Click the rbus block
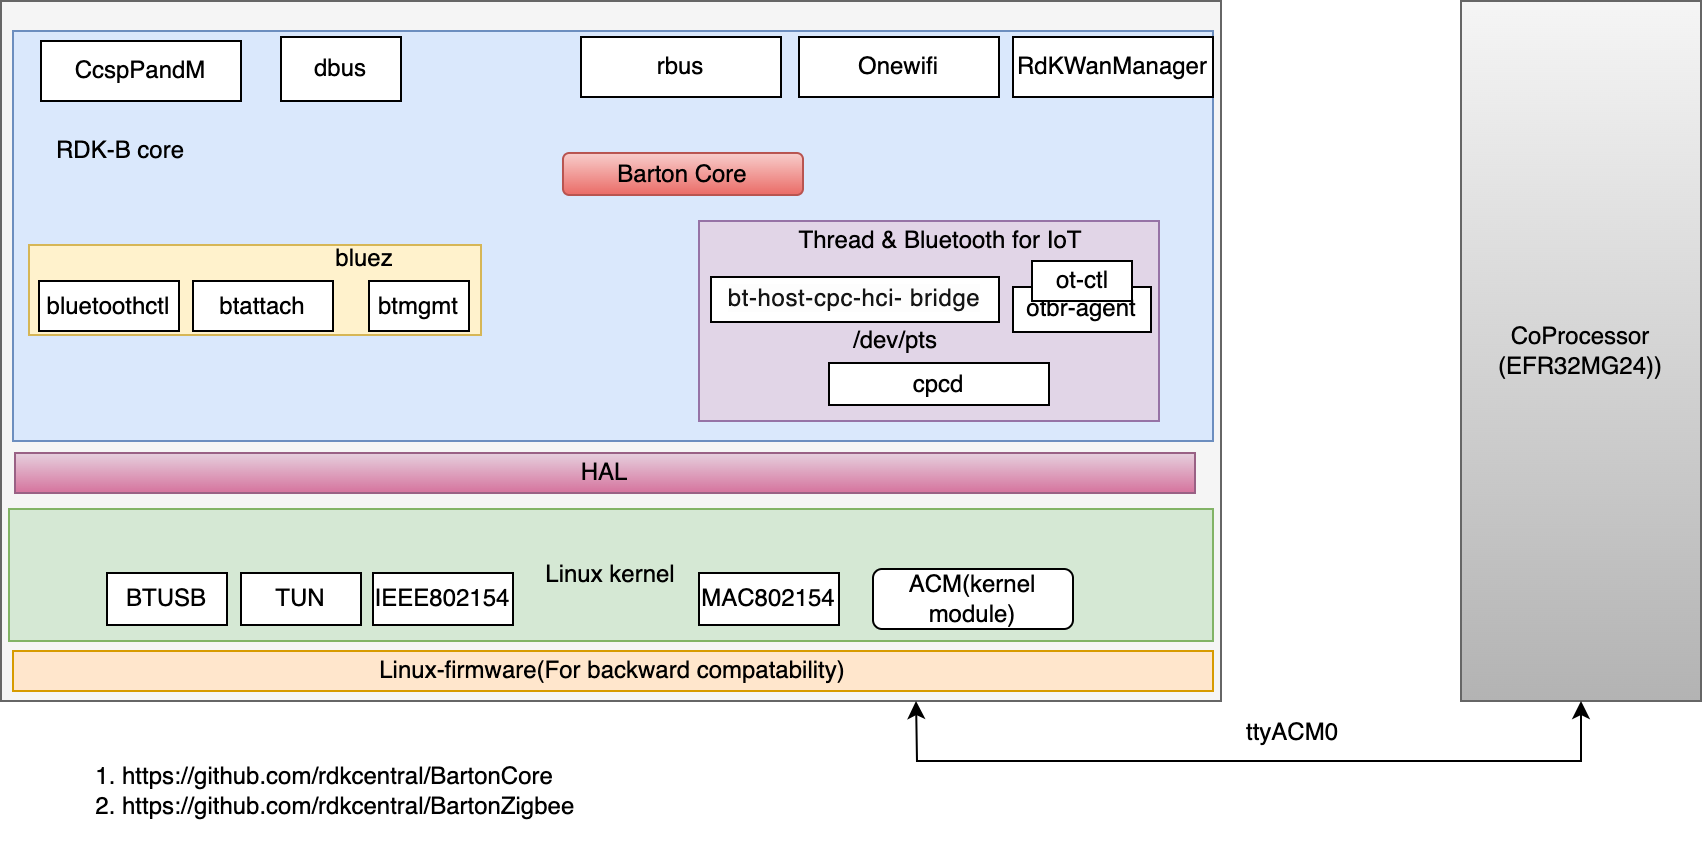This screenshot has height=844, width=1702. coord(680,67)
